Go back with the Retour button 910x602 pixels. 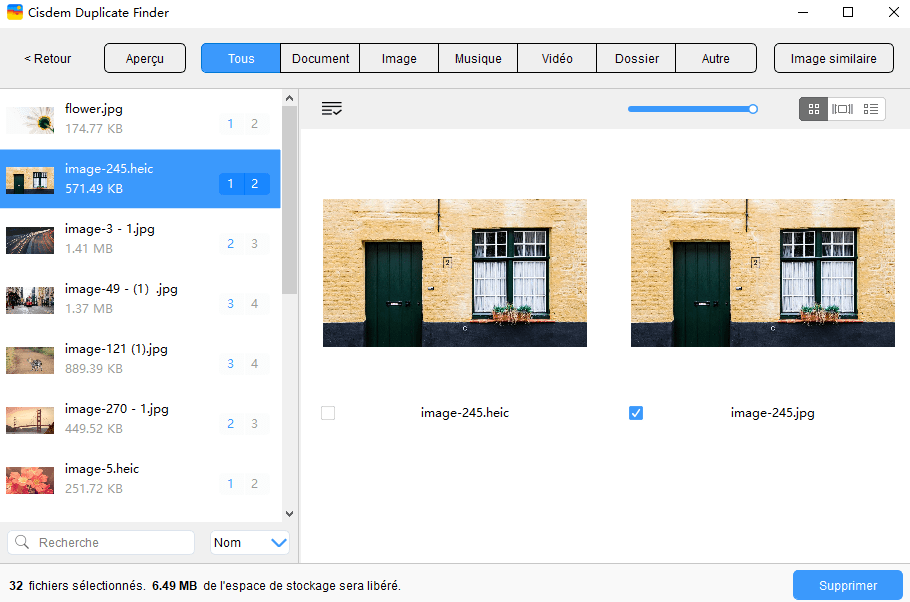coord(48,58)
